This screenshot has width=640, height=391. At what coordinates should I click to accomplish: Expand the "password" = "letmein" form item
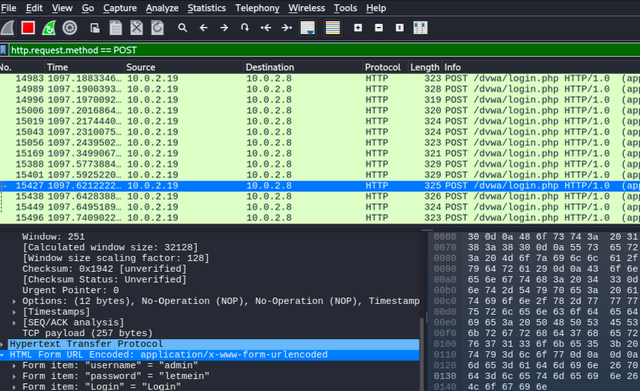click(14, 376)
